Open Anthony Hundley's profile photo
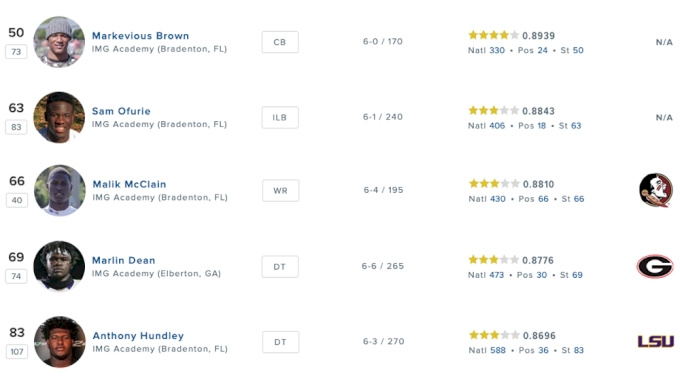Image resolution: width=680 pixels, height=382 pixels. [59, 342]
